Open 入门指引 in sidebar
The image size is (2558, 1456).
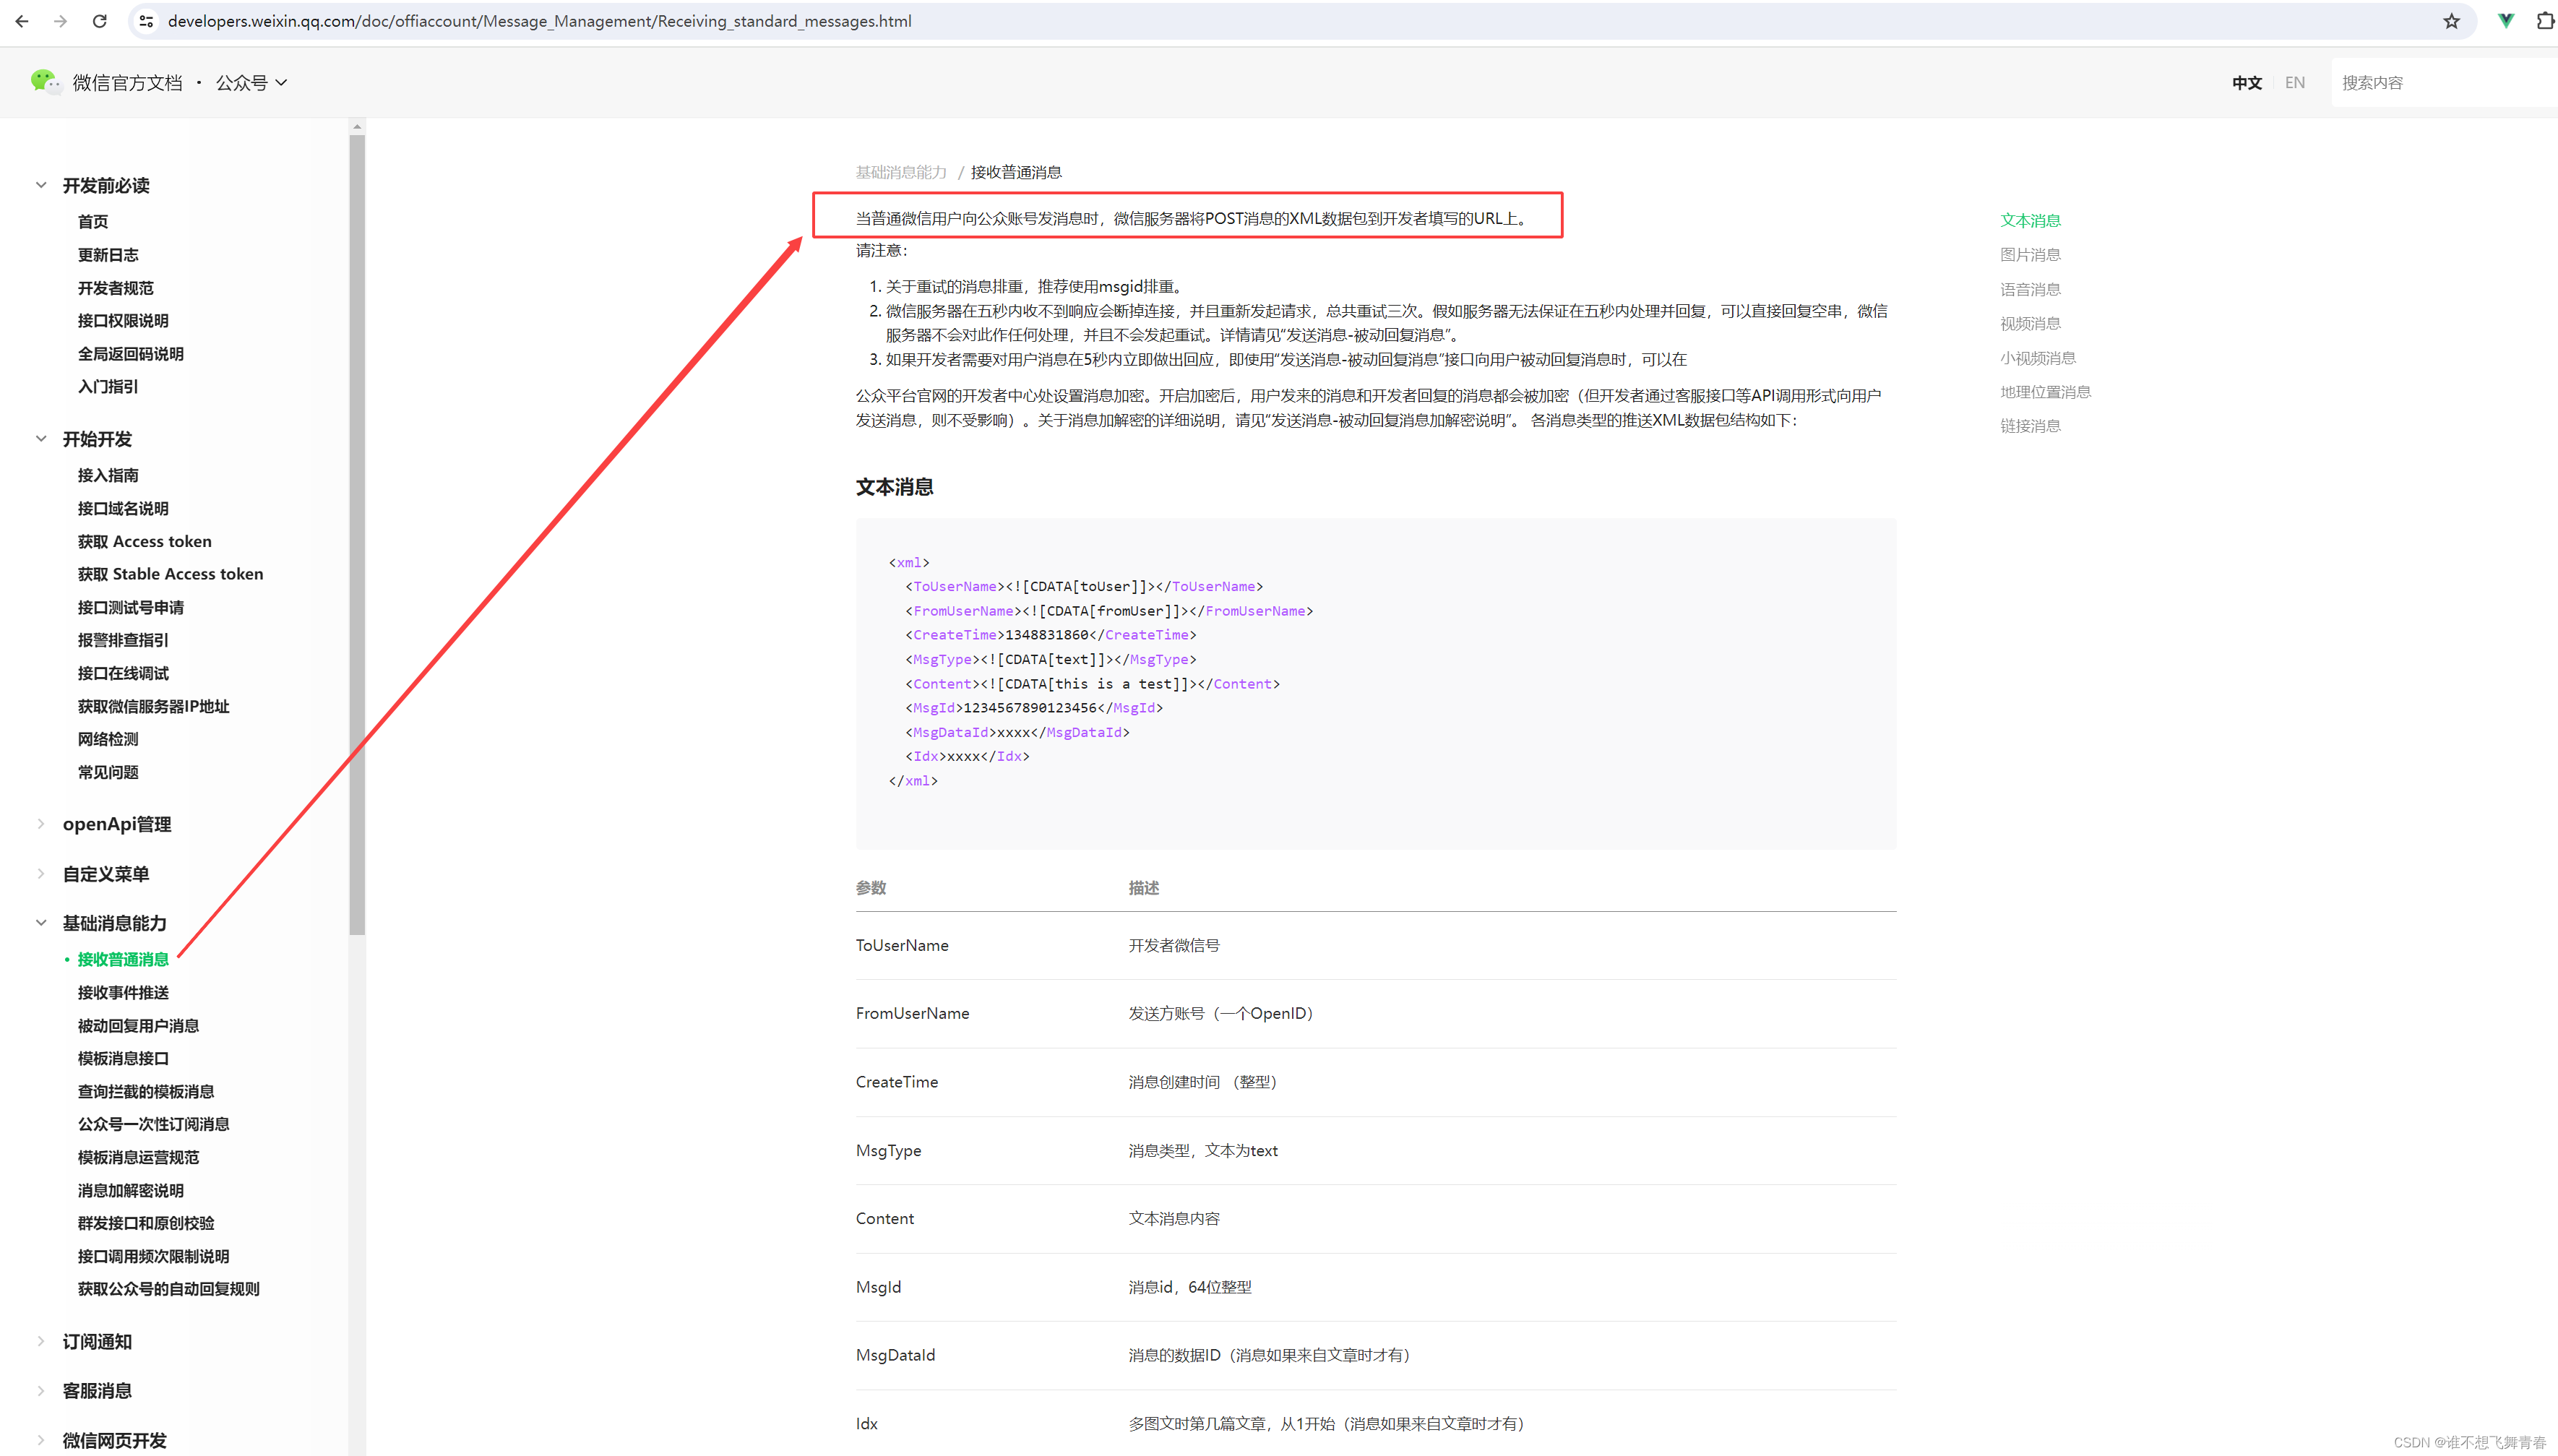[x=108, y=387]
